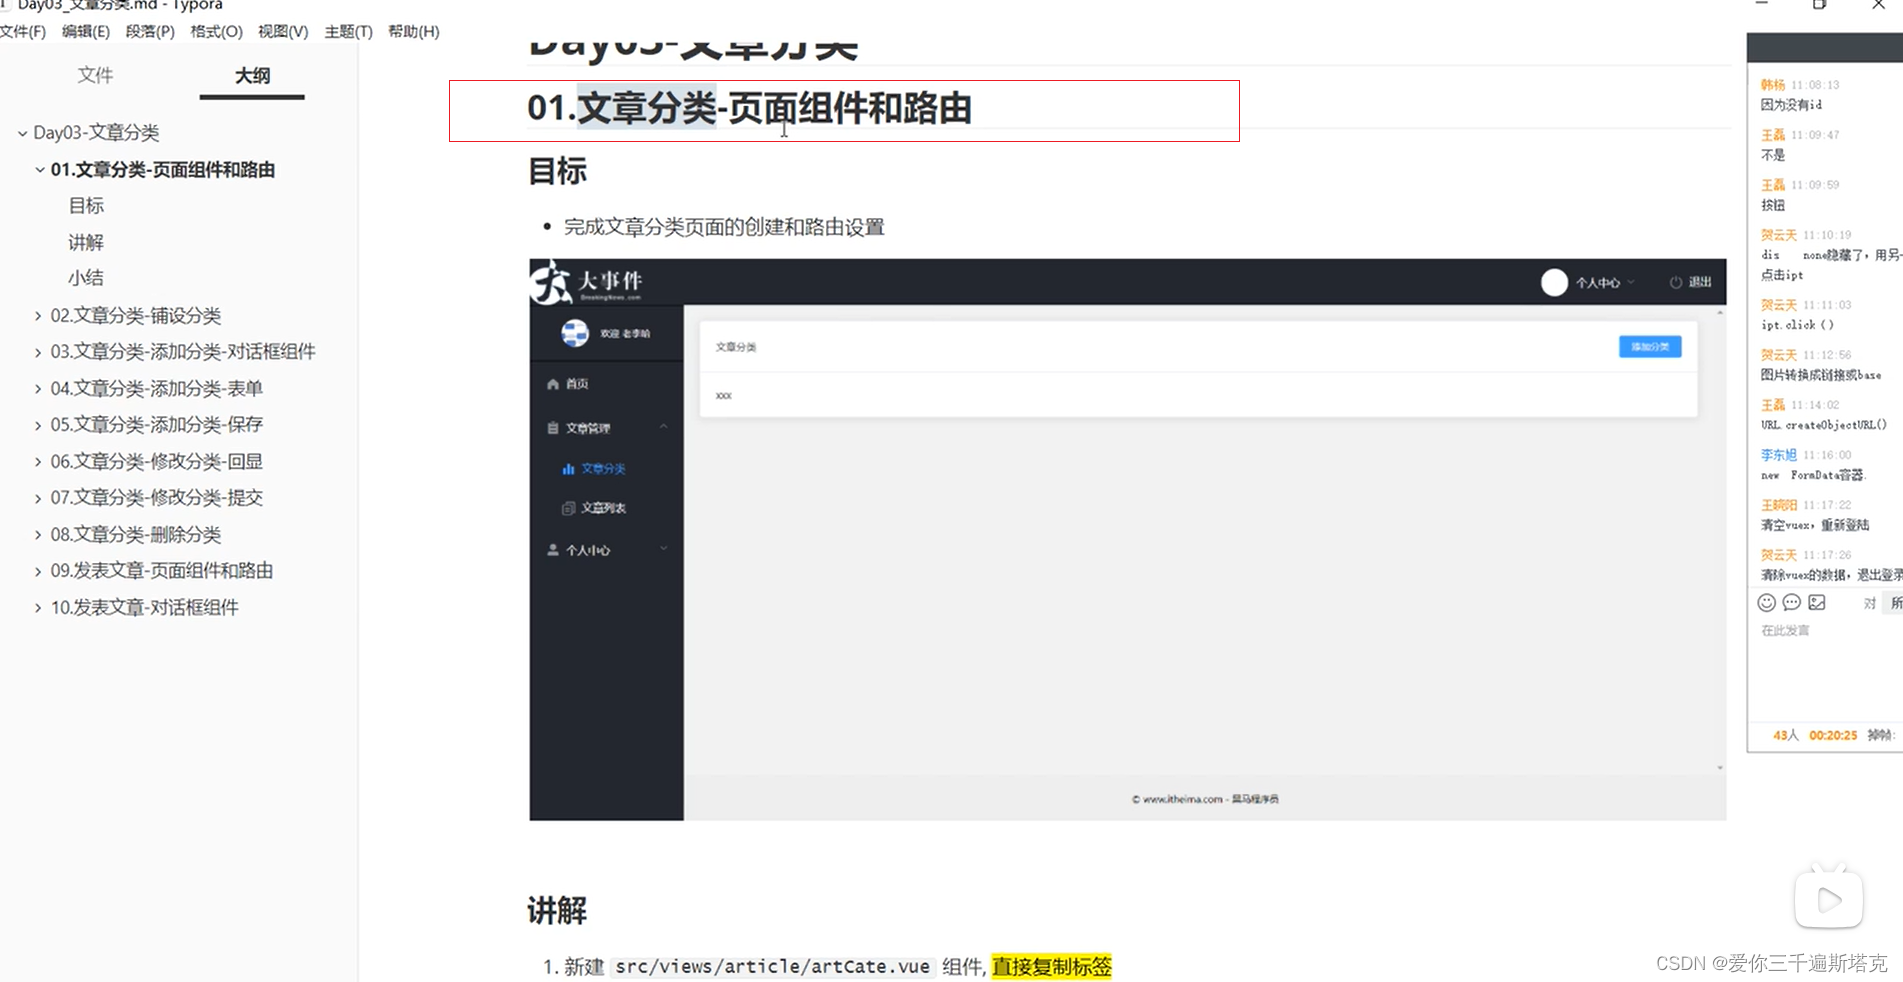Switch to the 大纲 sidebar tab
Screen dimensions: 1903x982
pyautogui.click(x=252, y=75)
